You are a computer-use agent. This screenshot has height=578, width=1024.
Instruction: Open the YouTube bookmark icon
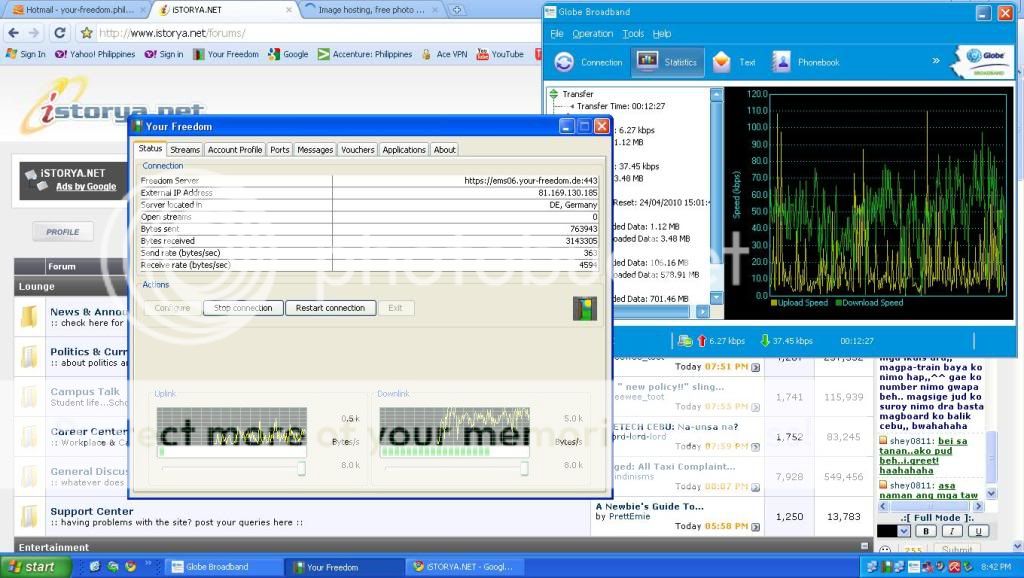pos(483,54)
